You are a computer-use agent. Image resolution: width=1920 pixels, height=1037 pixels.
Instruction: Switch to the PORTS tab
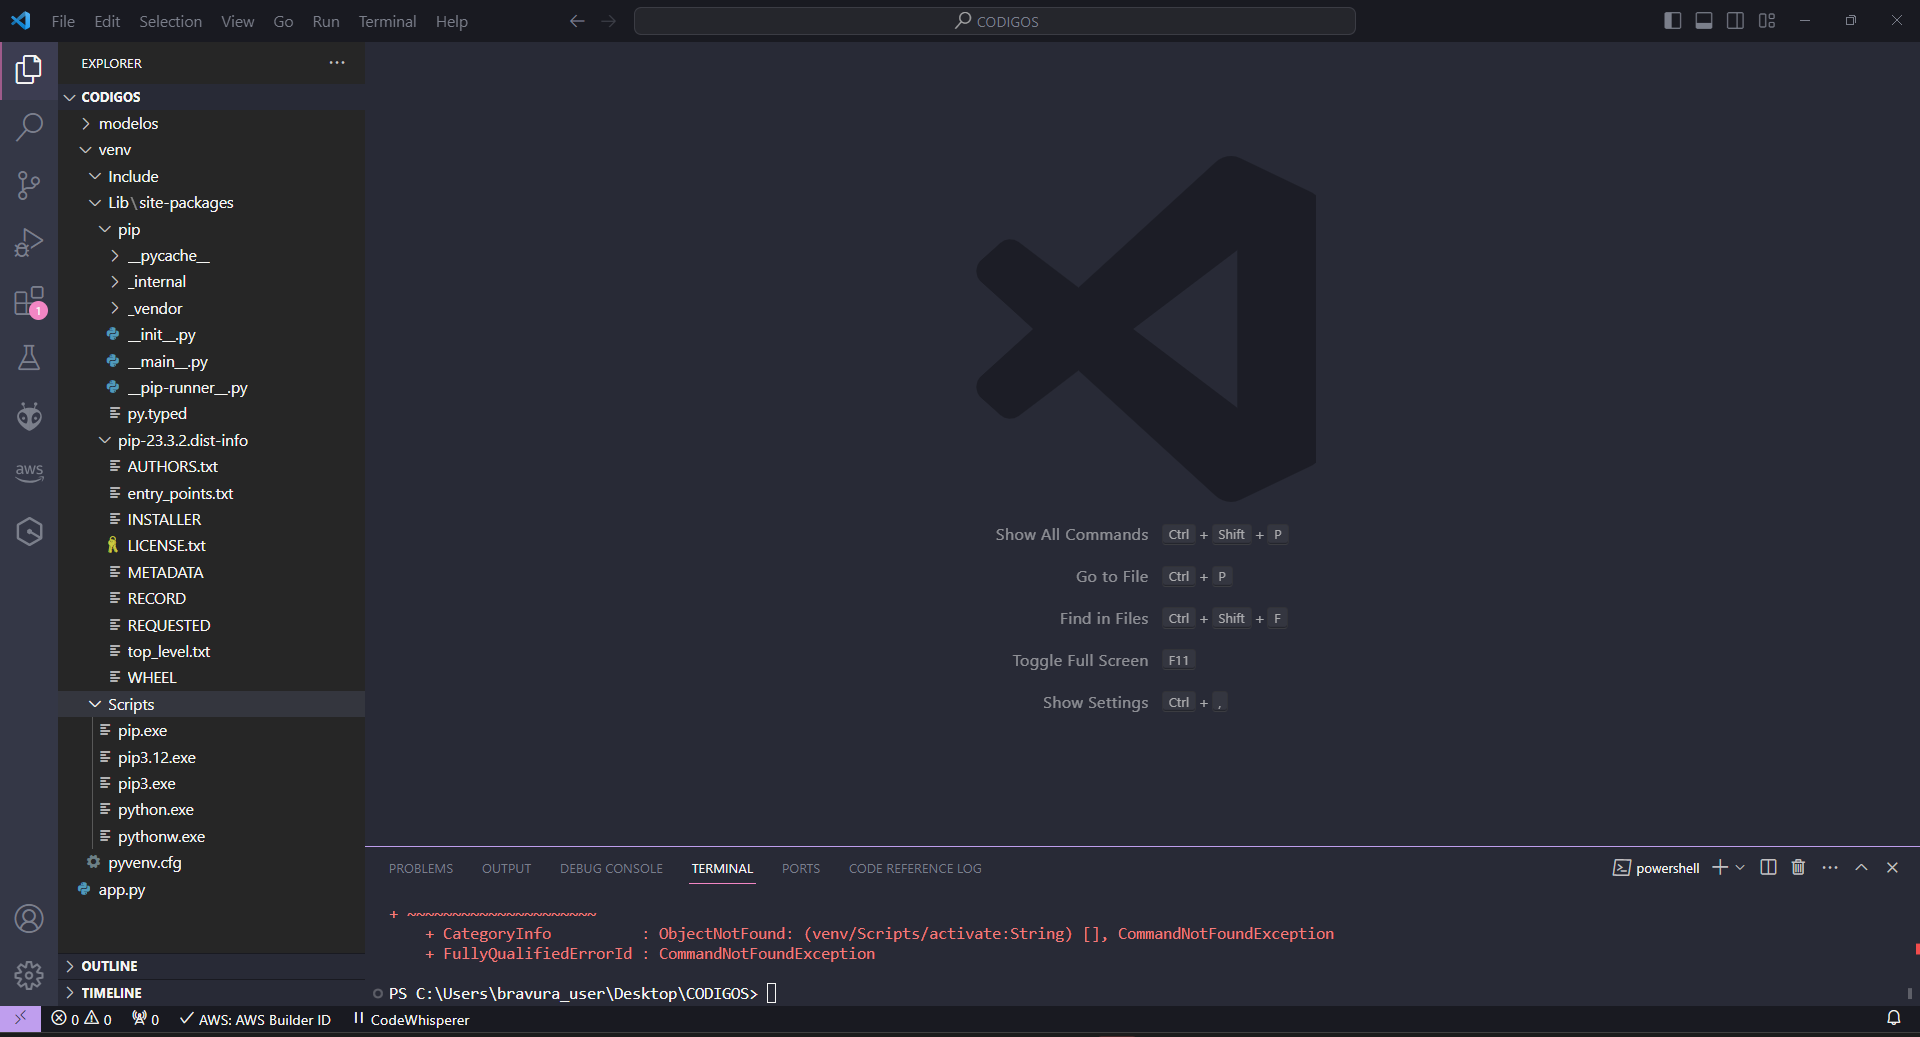[801, 868]
